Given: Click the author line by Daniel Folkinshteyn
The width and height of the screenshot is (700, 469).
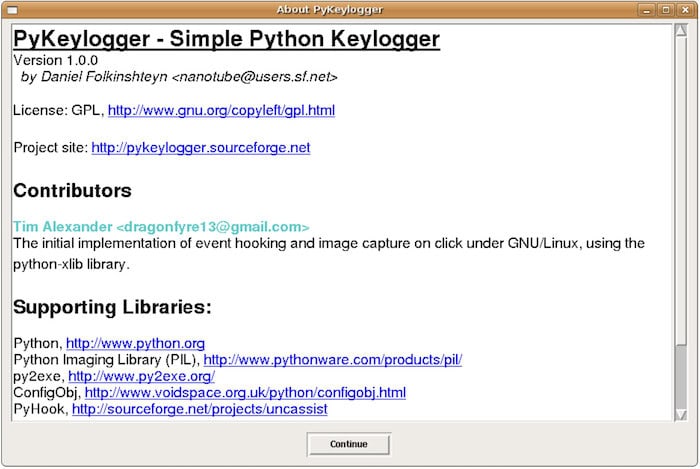Looking at the screenshot, I should [x=179, y=77].
